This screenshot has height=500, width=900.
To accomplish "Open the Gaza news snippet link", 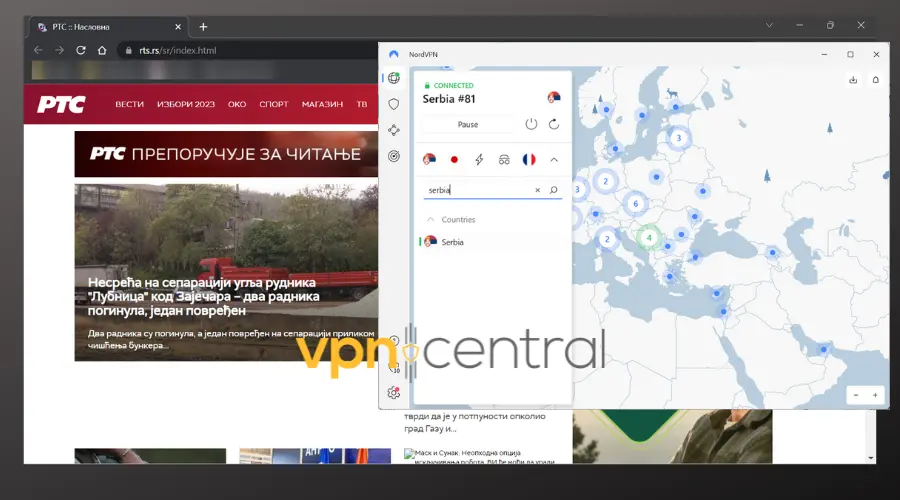I will [x=475, y=422].
